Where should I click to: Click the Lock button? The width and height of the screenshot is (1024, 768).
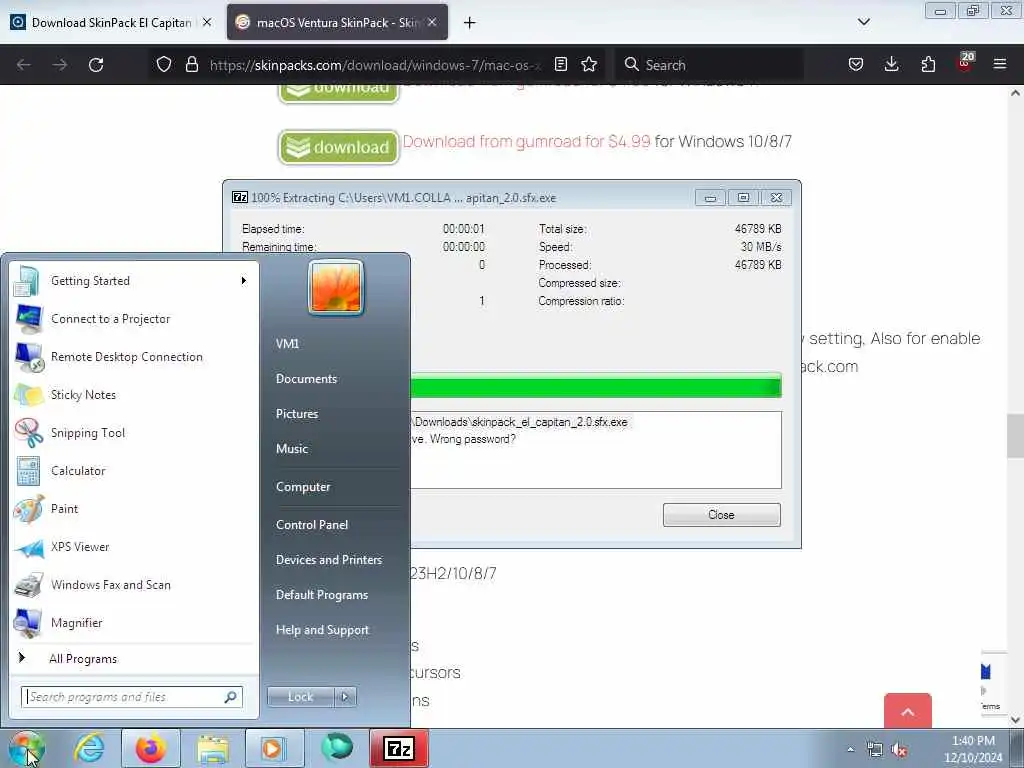[x=300, y=697]
